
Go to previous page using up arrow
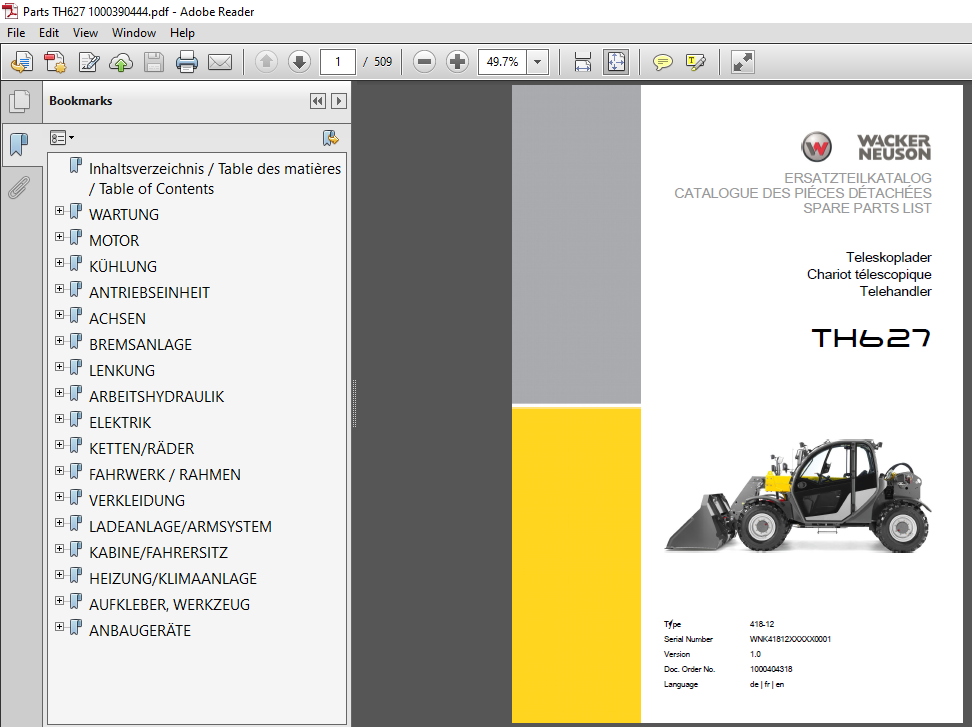click(267, 62)
